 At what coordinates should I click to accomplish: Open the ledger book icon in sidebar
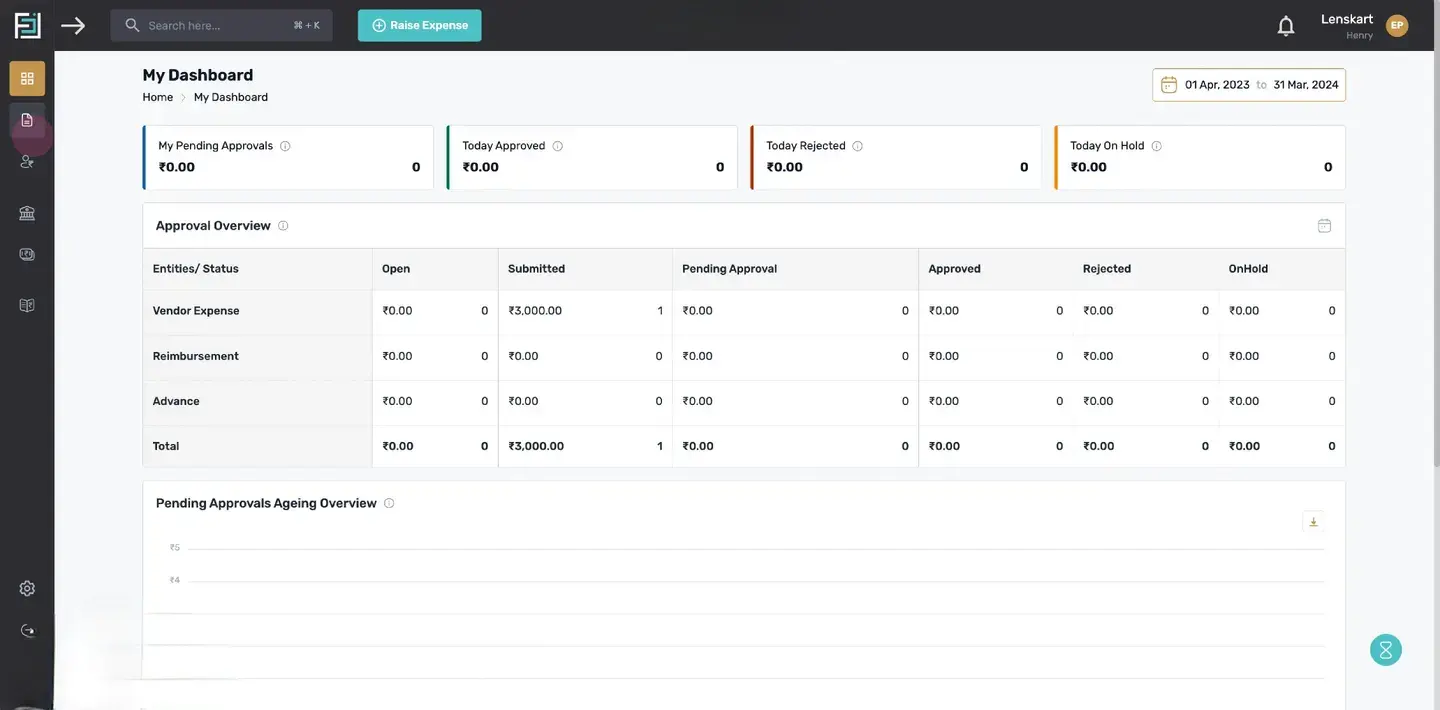tap(27, 305)
